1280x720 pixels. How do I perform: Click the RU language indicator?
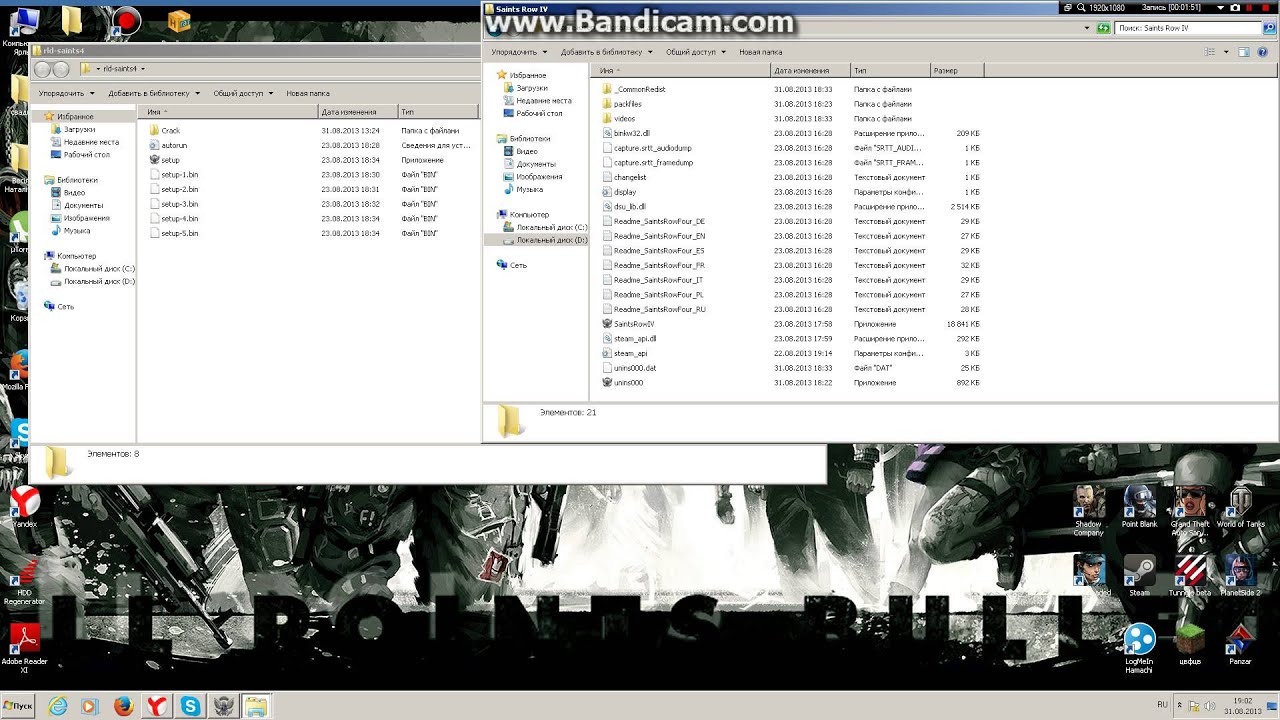[1162, 705]
